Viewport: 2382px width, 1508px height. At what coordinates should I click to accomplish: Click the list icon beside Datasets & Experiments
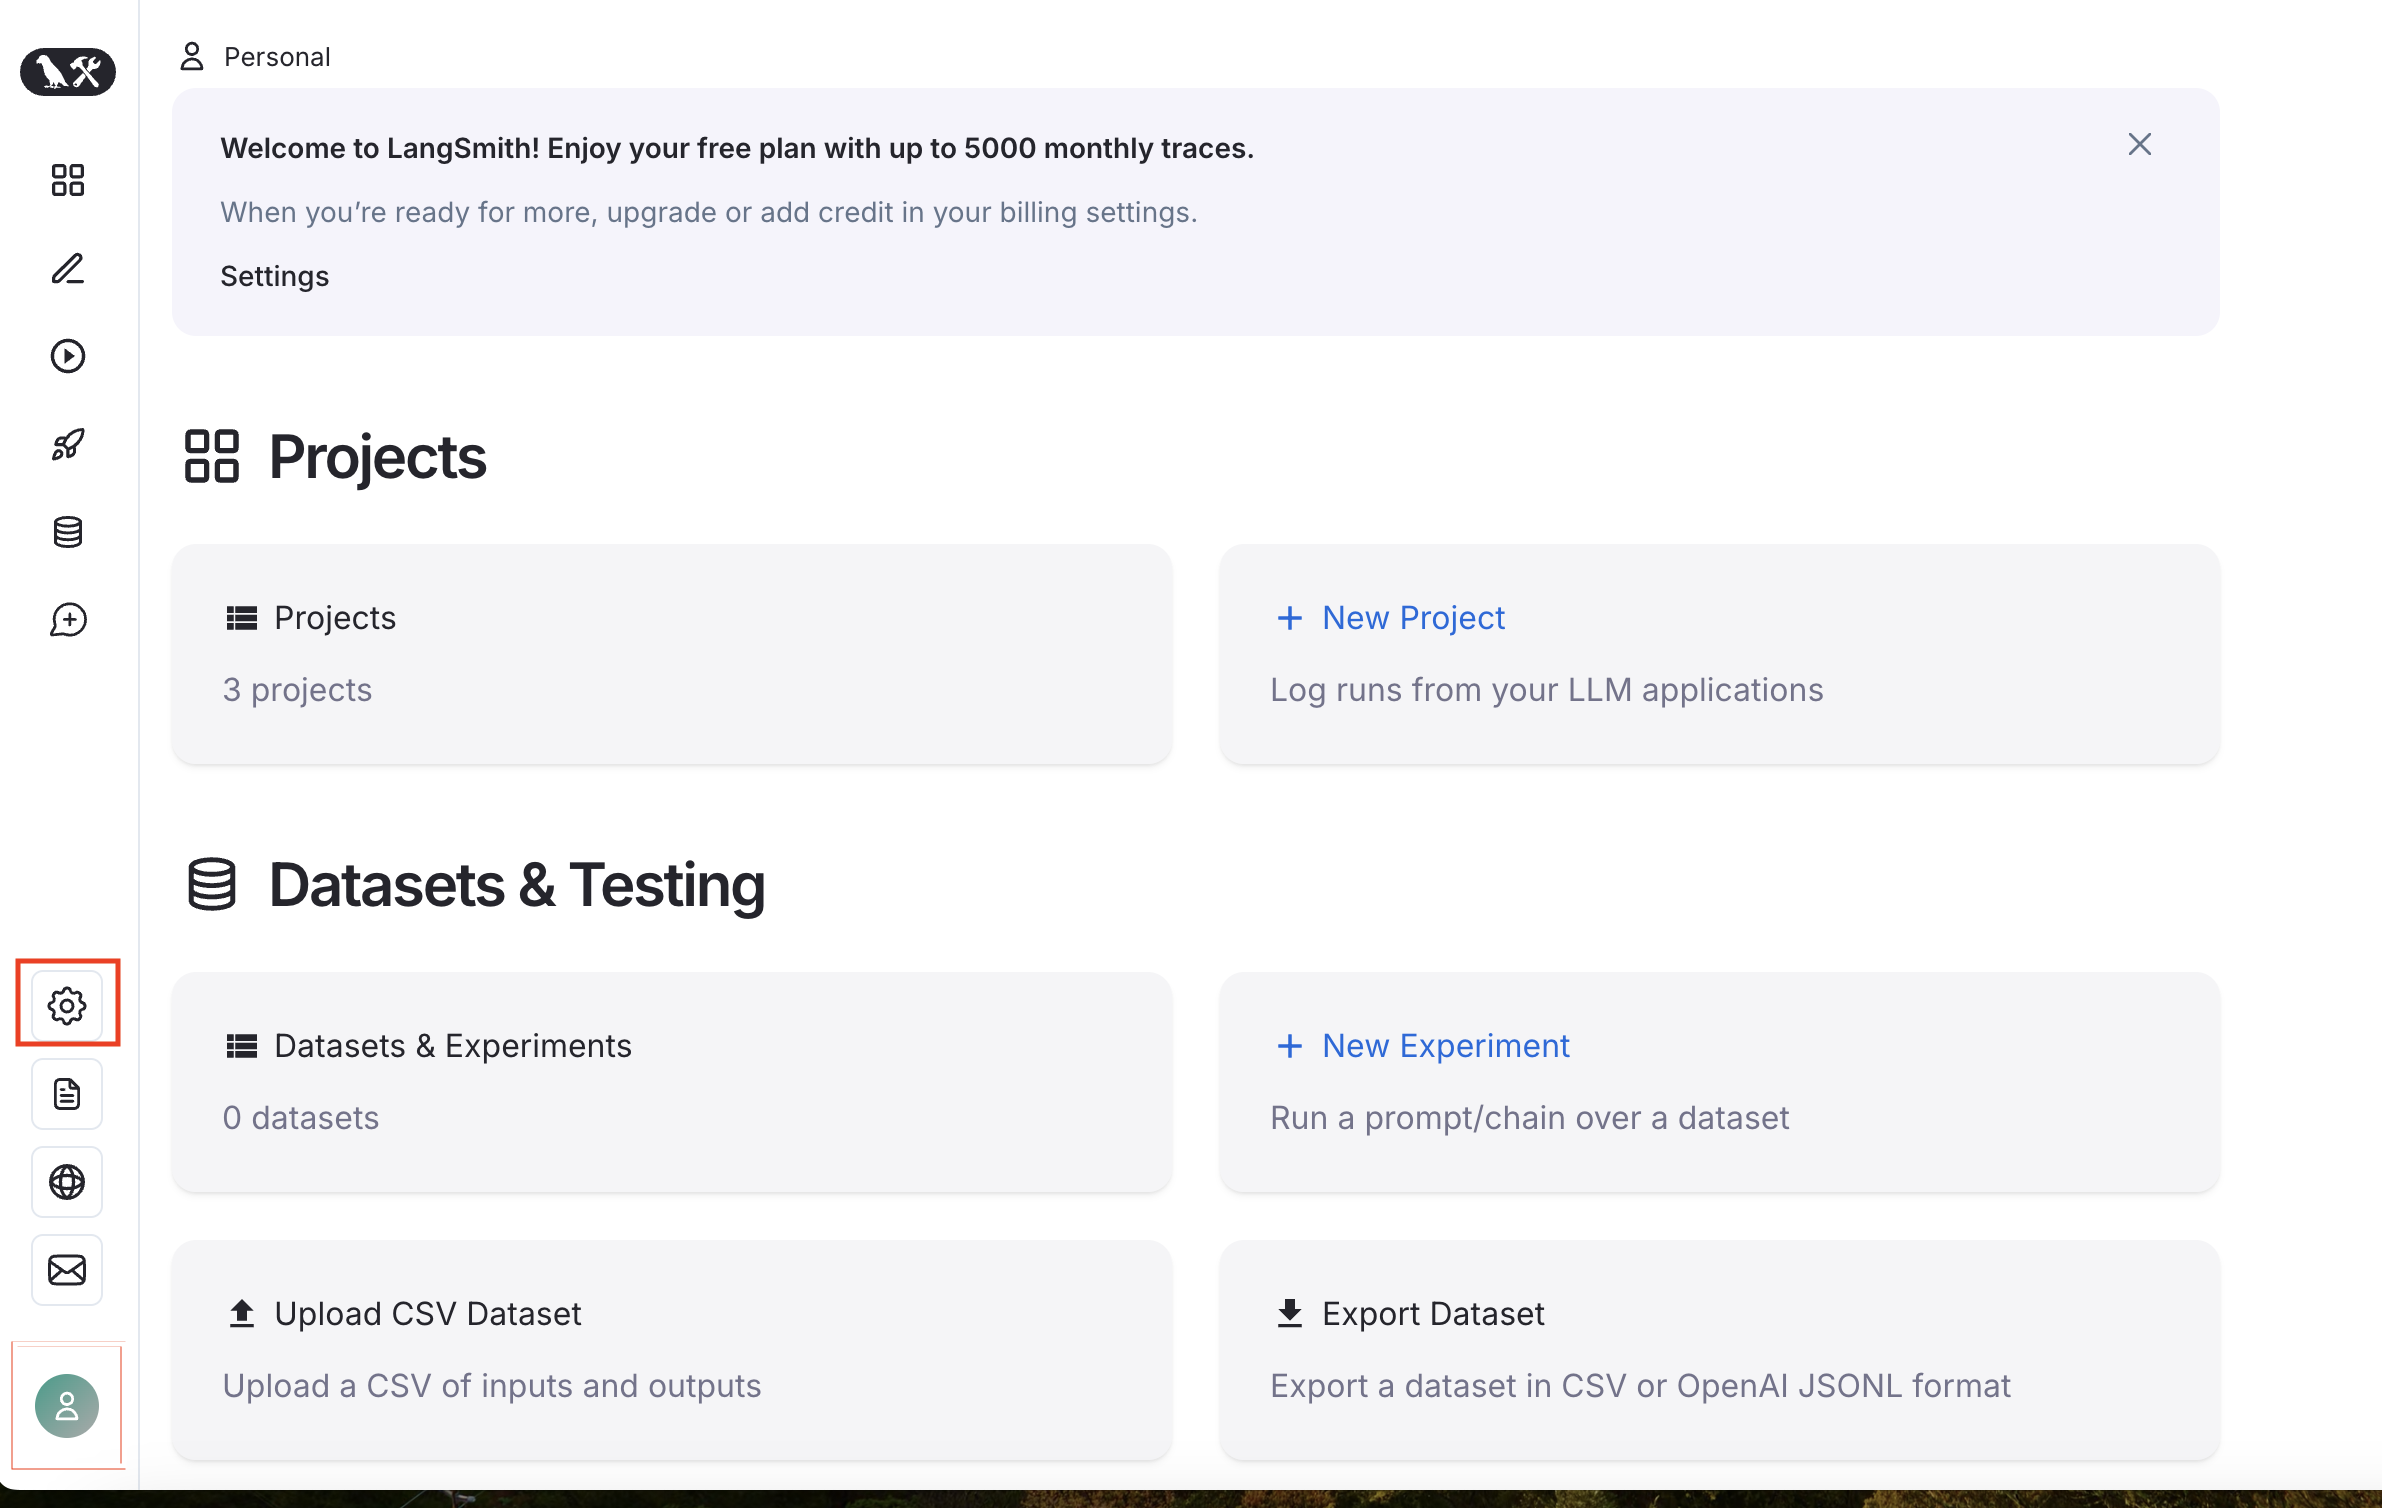242,1046
